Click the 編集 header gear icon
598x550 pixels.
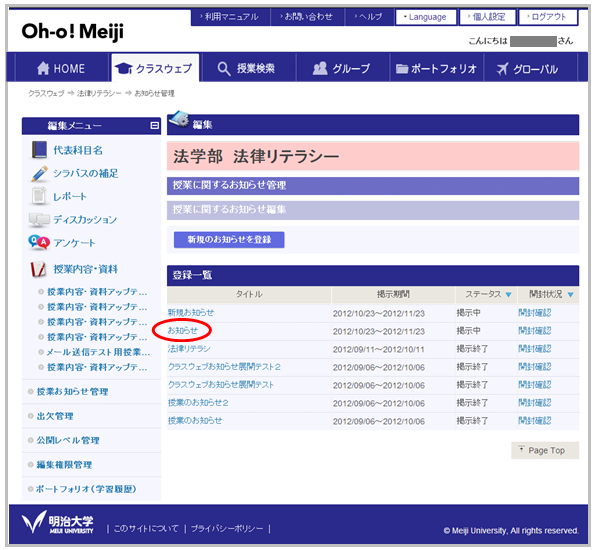[178, 119]
